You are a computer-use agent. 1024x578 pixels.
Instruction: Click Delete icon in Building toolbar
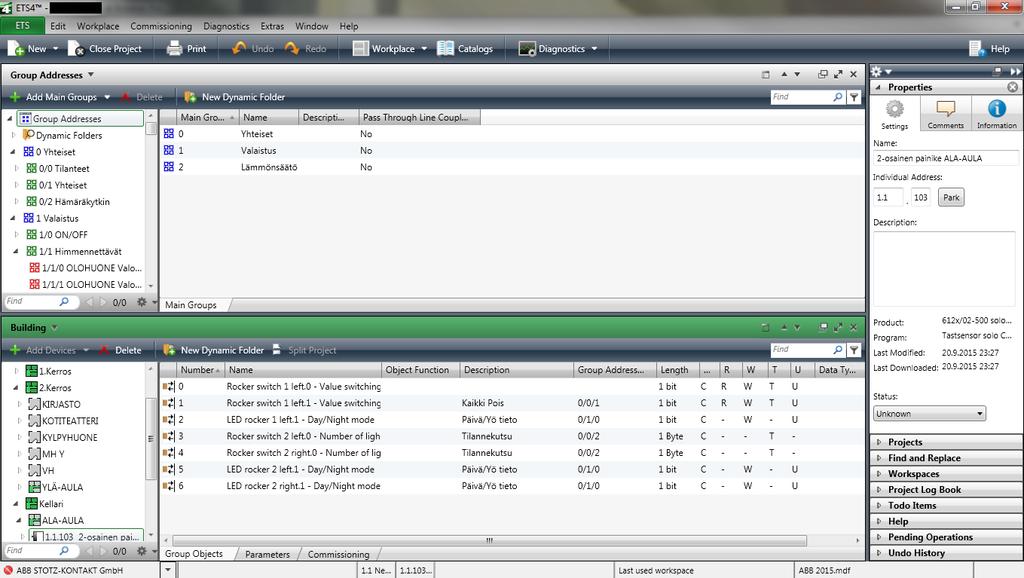click(x=104, y=350)
